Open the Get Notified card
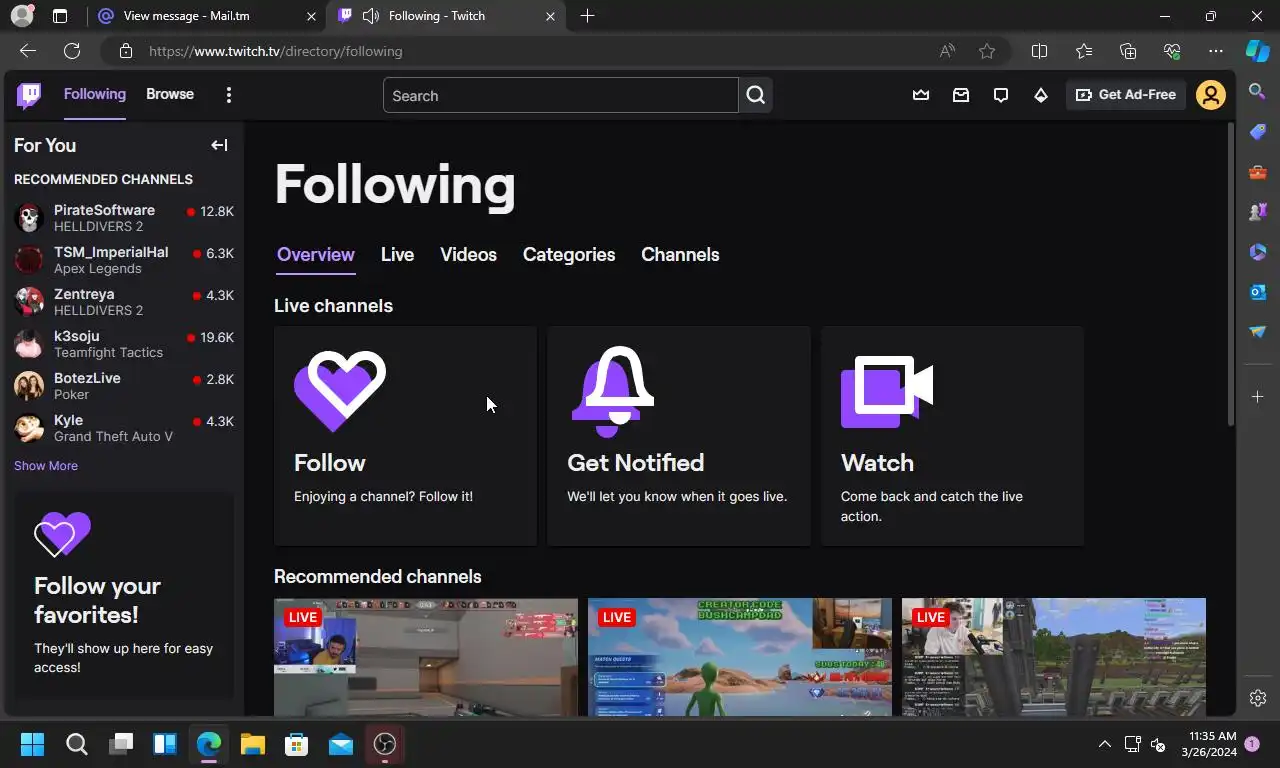Viewport: 1280px width, 768px height. (679, 436)
